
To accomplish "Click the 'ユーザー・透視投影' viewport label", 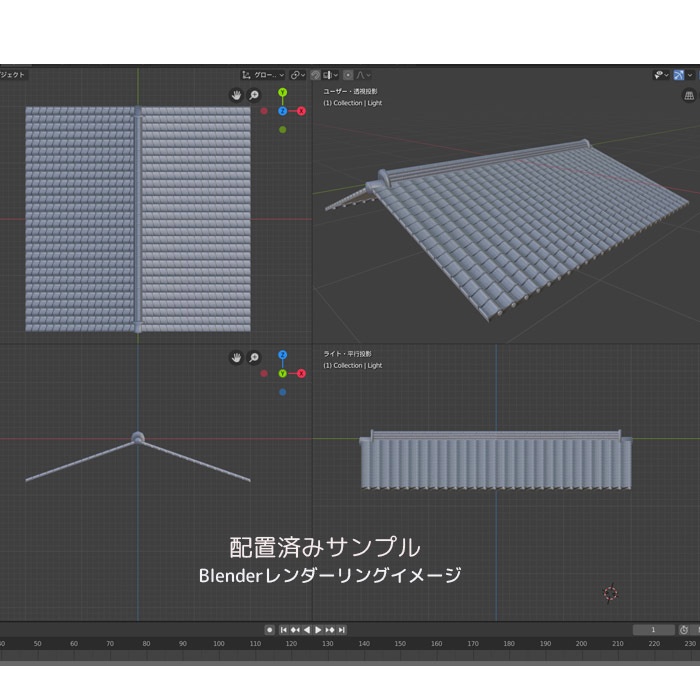I will tap(350, 92).
